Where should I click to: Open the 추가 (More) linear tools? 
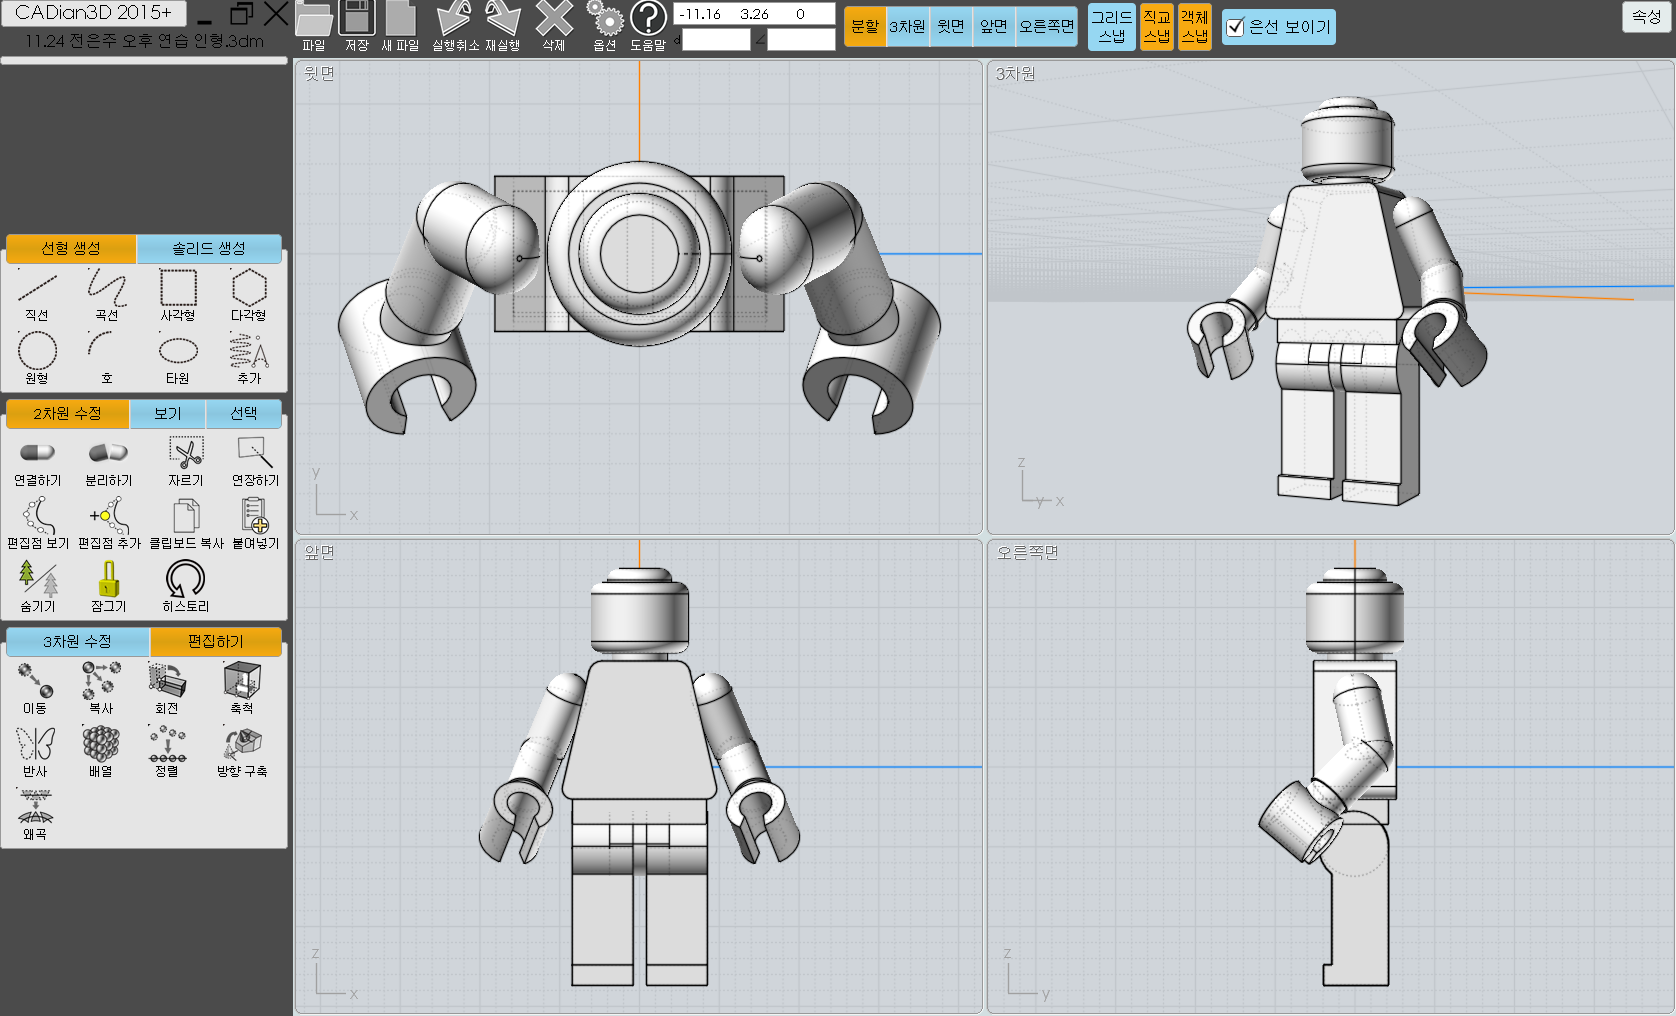249,352
